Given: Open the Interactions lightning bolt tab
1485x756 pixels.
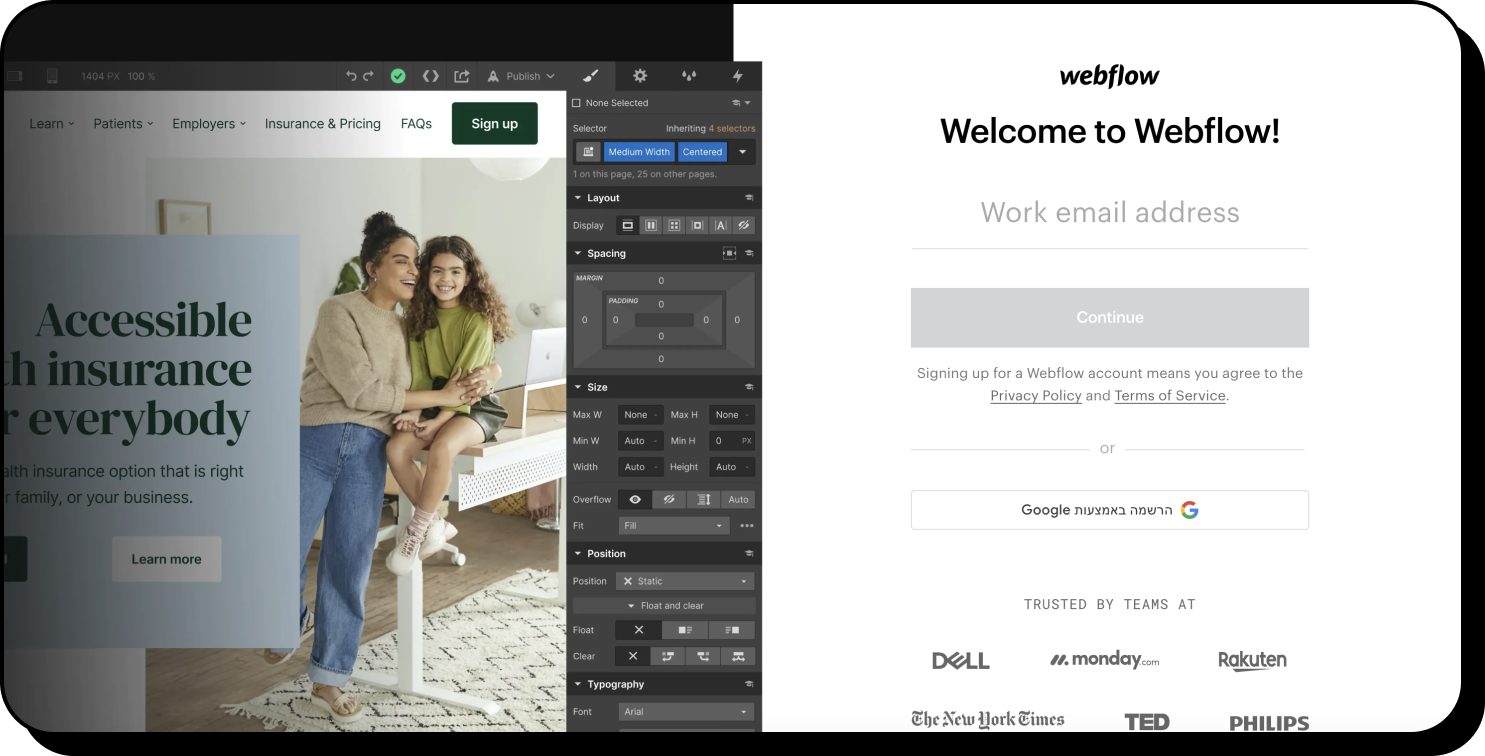Looking at the screenshot, I should pos(737,76).
